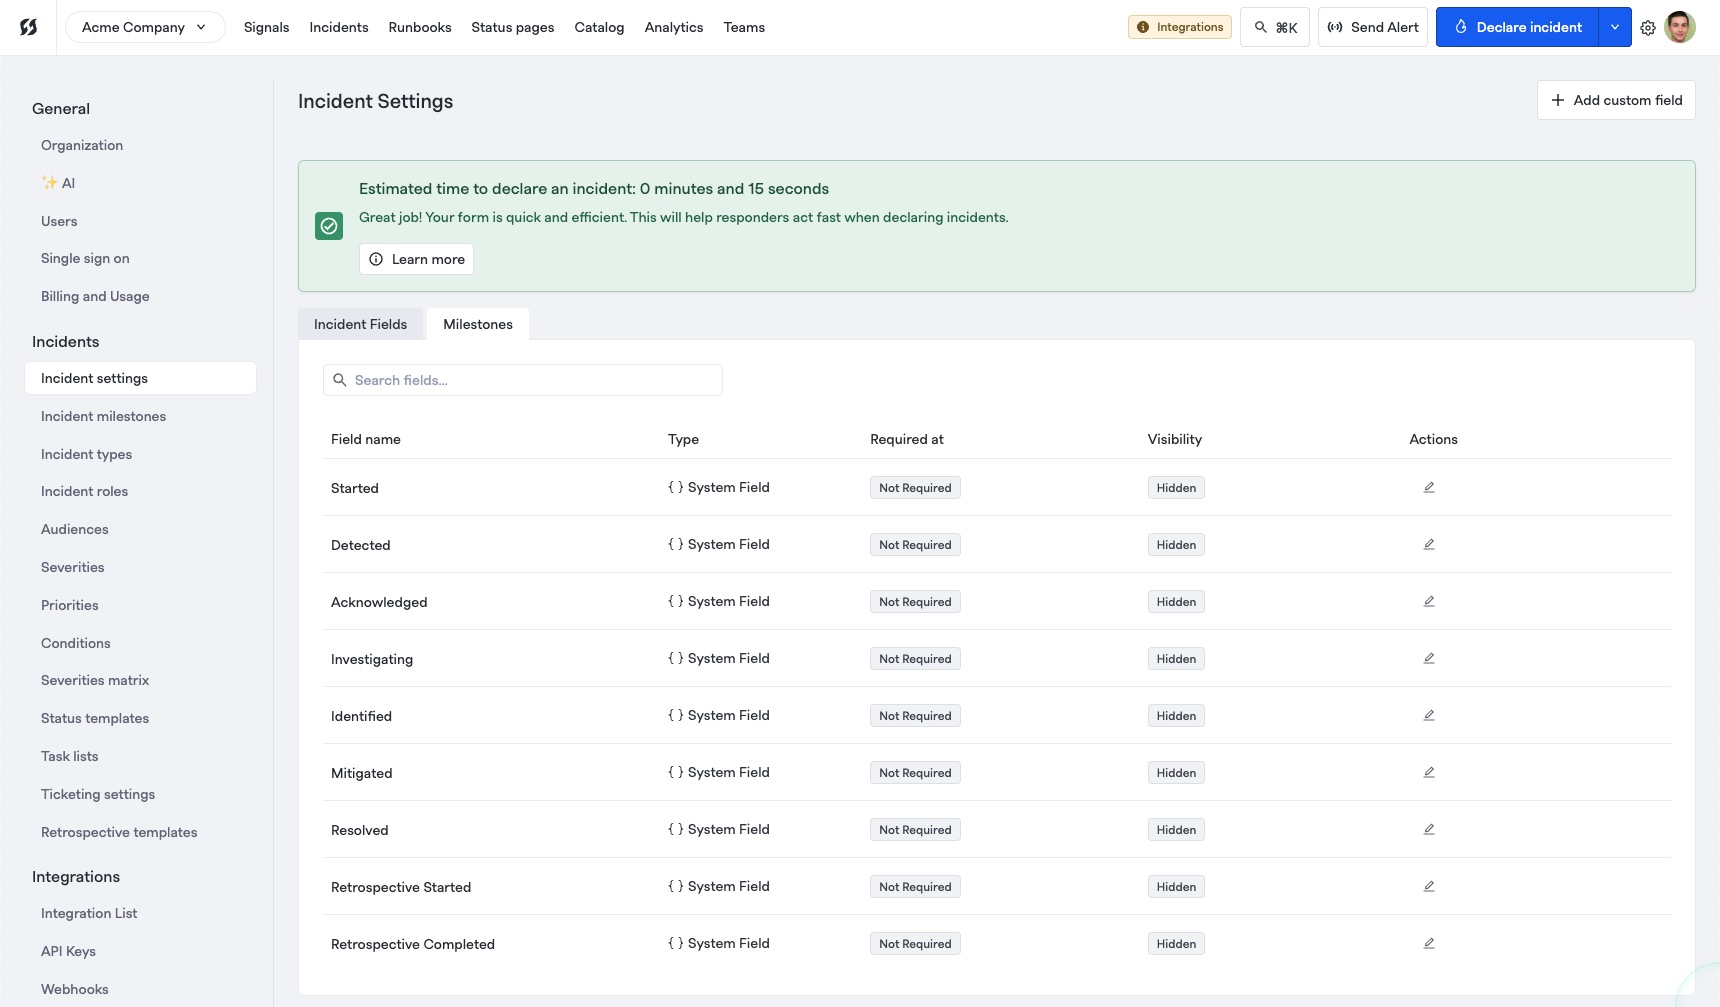Click the app logo icon in header
The width and height of the screenshot is (1720, 1007).
click(x=28, y=27)
